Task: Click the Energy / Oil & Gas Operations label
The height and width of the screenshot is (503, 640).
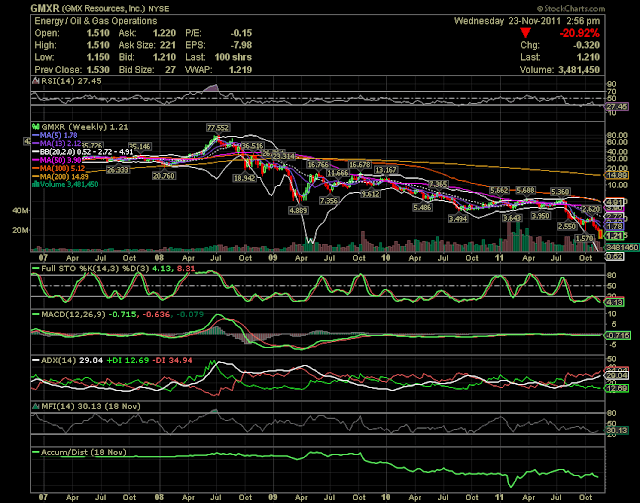Action: pyautogui.click(x=96, y=21)
